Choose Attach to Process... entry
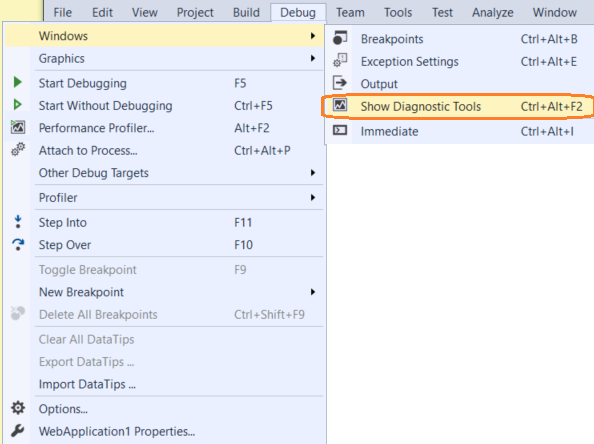Viewport: 594px width, 444px height. (x=164, y=150)
